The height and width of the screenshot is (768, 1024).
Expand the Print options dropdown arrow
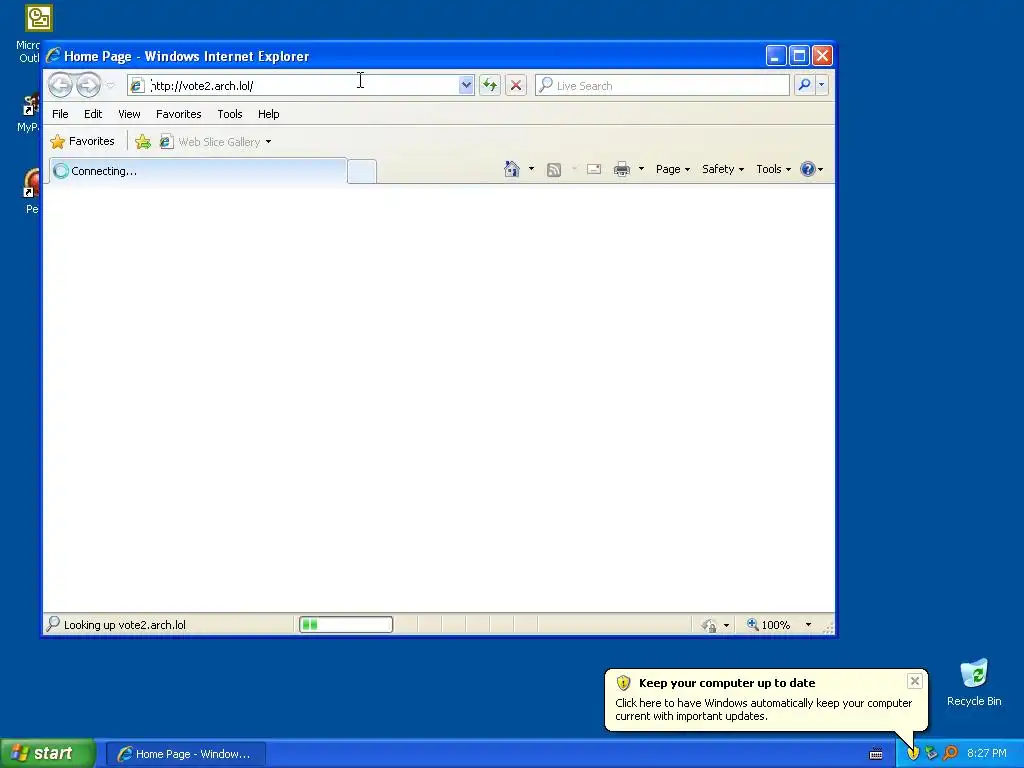641,169
